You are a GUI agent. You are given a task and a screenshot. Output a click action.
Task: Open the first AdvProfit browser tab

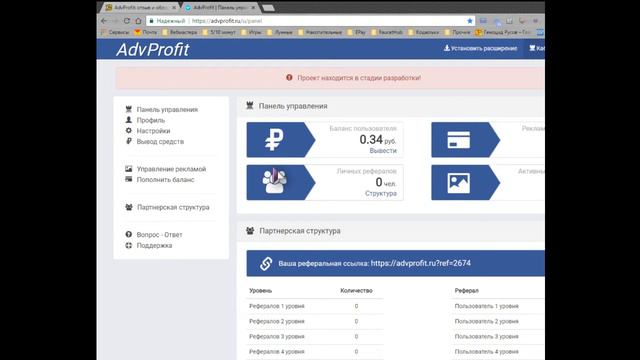tap(141, 7)
